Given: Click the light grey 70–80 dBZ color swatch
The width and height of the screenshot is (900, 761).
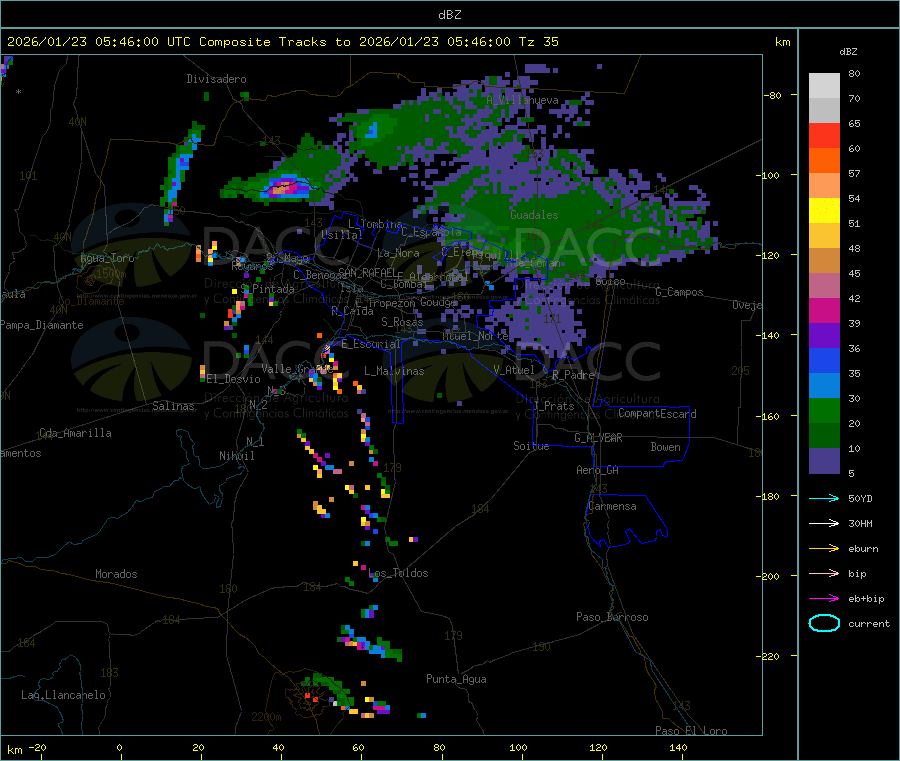Looking at the screenshot, I should pyautogui.click(x=824, y=86).
